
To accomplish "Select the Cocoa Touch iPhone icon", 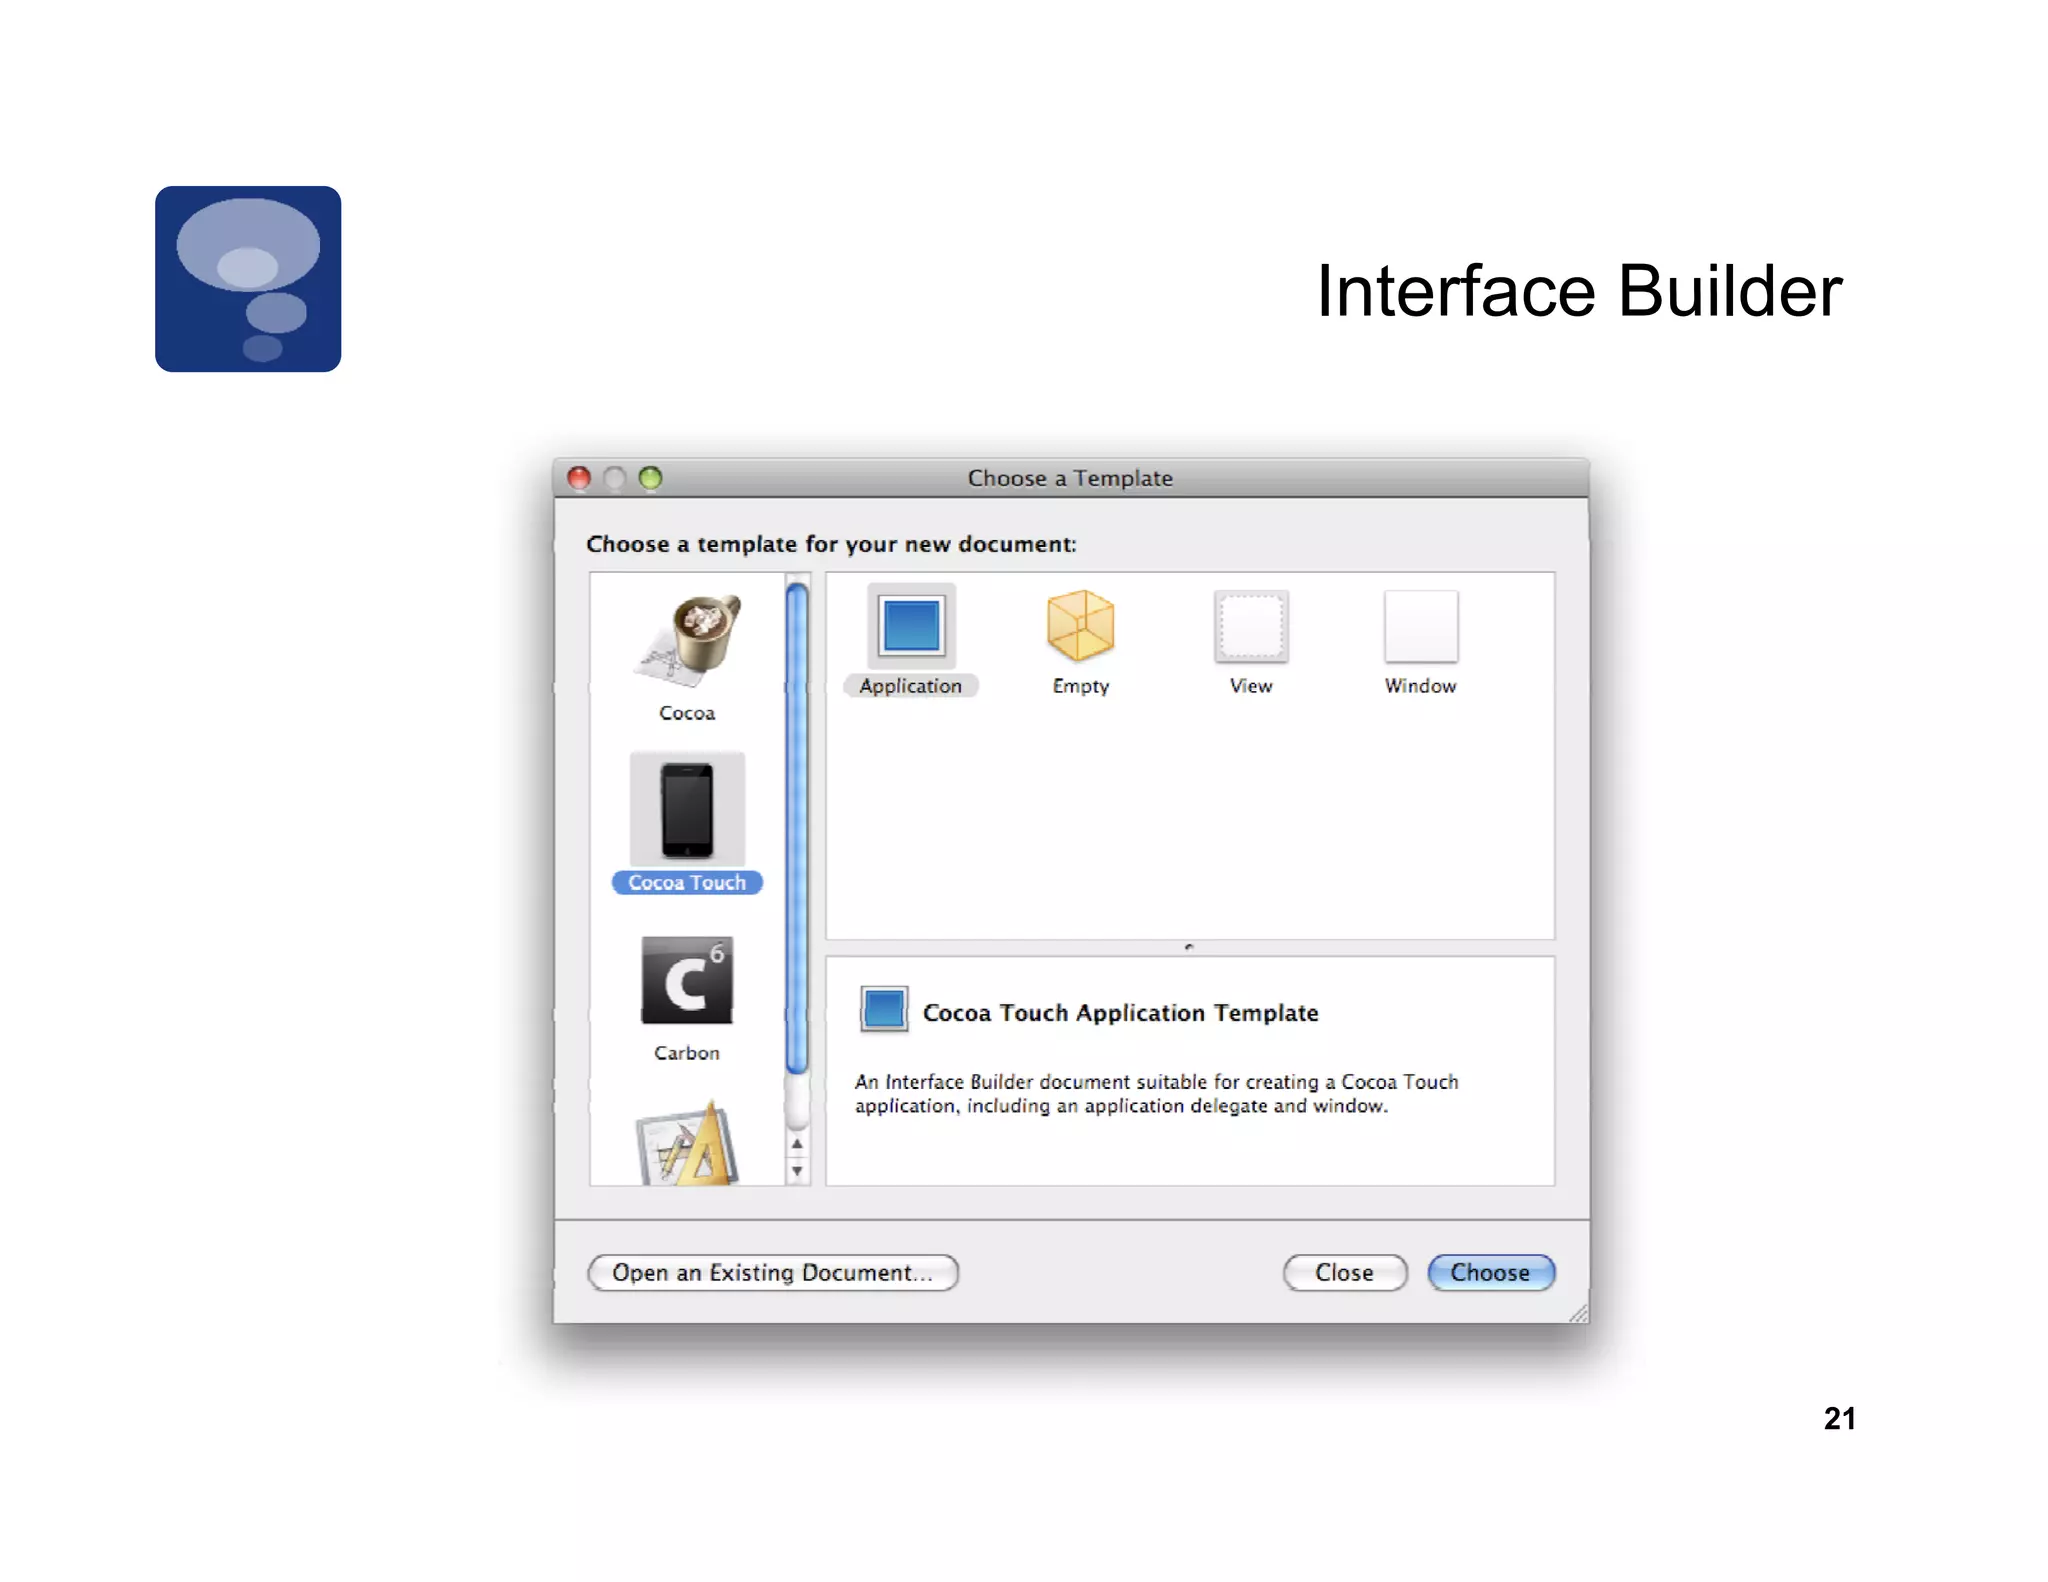I will (687, 809).
